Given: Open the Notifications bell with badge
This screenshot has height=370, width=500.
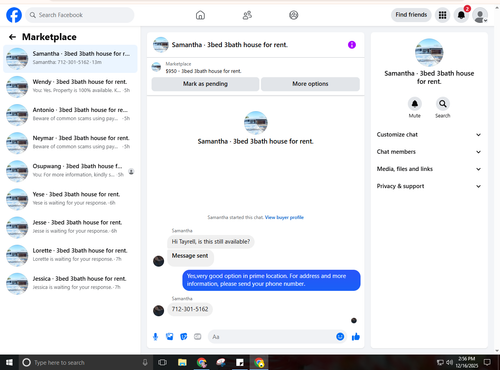Looking at the screenshot, I should pos(461,15).
